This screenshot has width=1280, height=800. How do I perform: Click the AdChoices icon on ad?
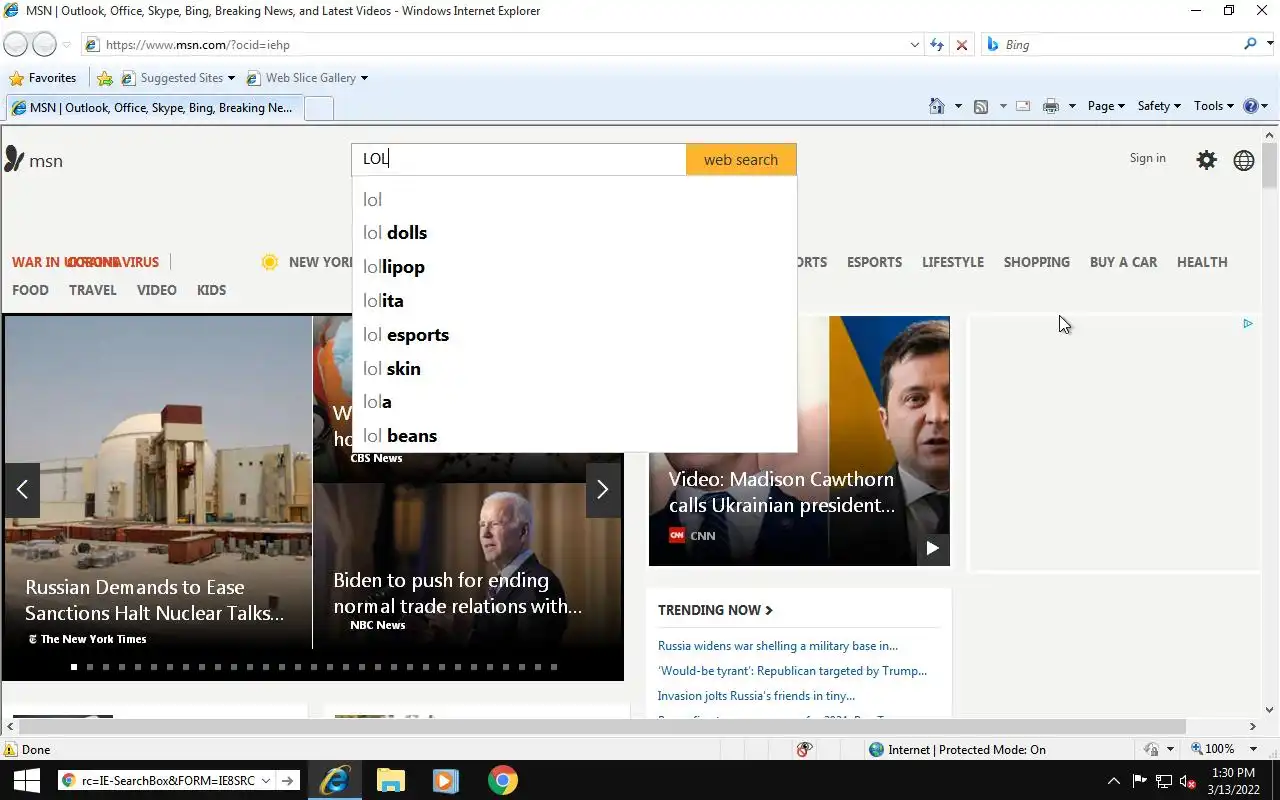click(1247, 323)
